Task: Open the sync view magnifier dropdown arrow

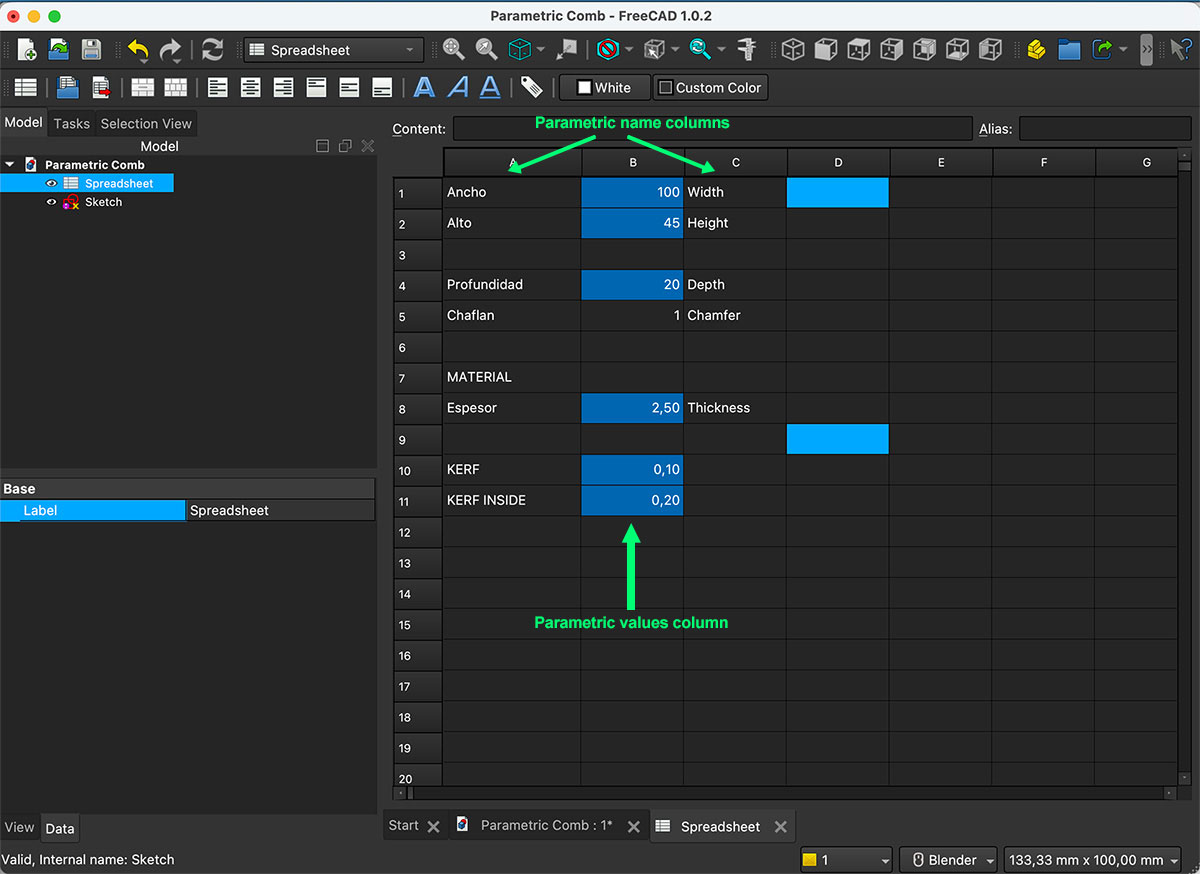Action: tap(721, 49)
